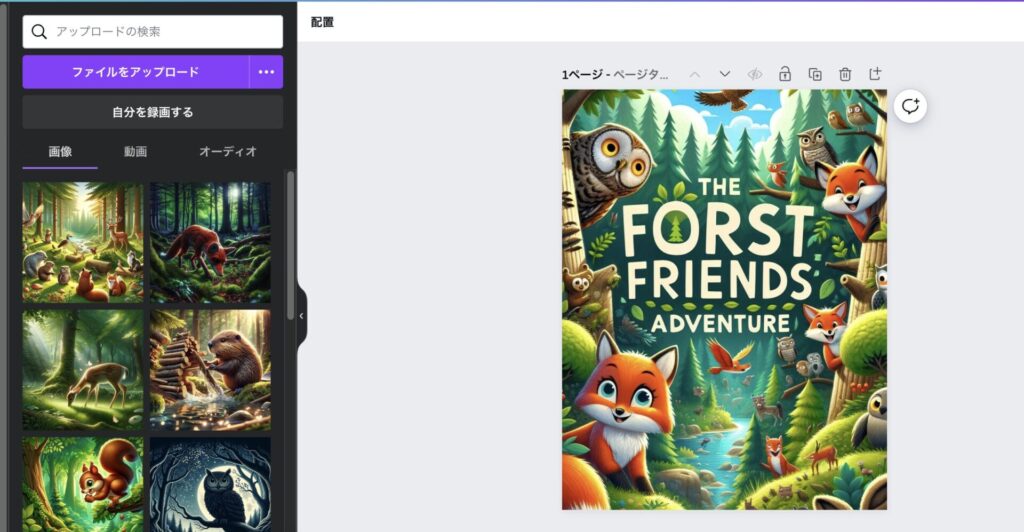
Task: Move page down with chevron arrow
Action: tap(725, 74)
